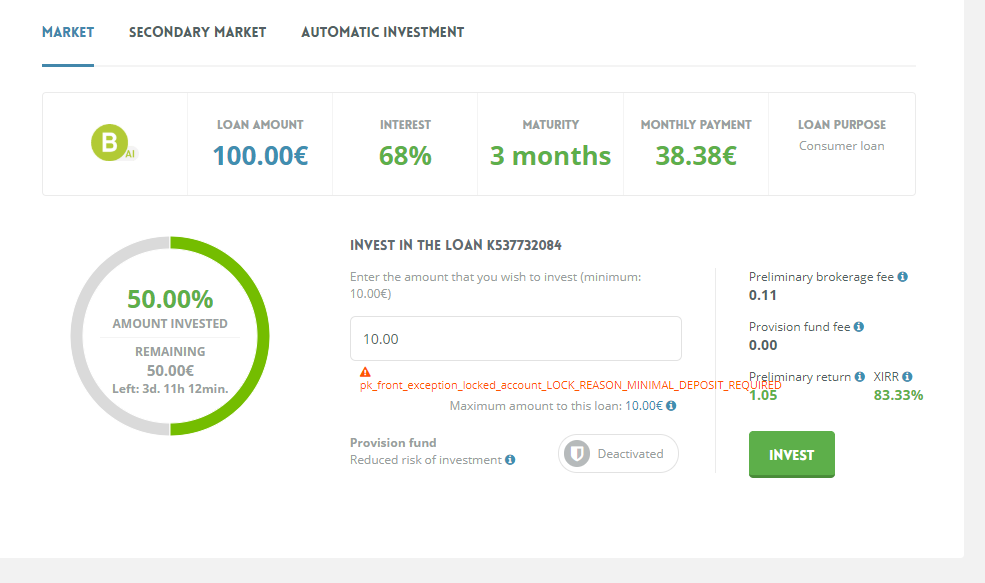The width and height of the screenshot is (985, 583).
Task: Click info icon beside Maximum amount to this loan
Action: 671,406
